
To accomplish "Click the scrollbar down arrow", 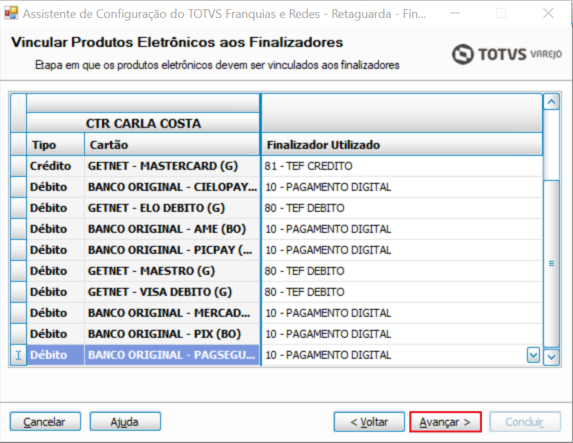I will point(551,357).
